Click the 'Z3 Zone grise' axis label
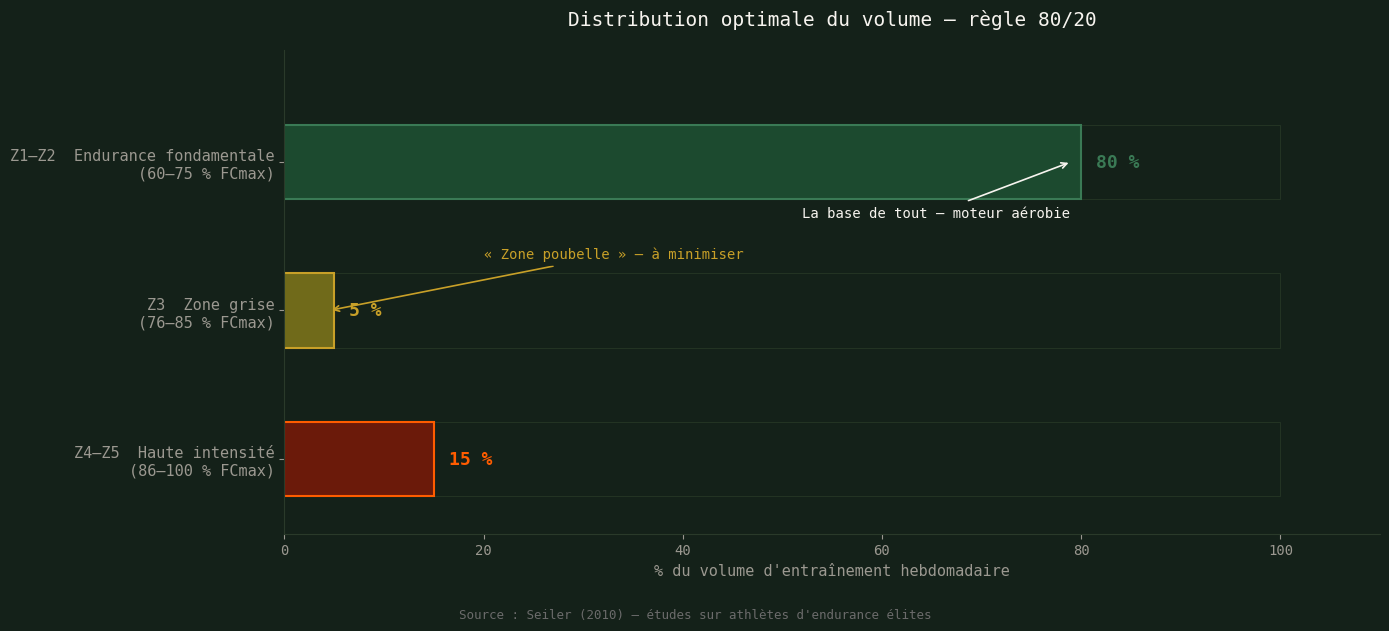The height and width of the screenshot is (631, 1389). point(206,314)
